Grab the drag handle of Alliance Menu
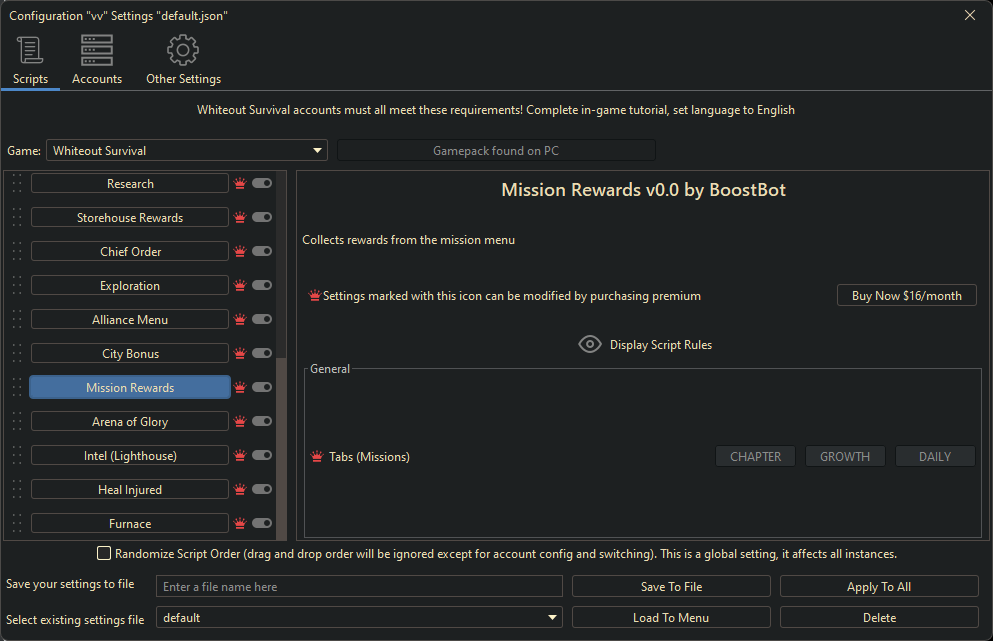993x641 pixels. (17, 319)
